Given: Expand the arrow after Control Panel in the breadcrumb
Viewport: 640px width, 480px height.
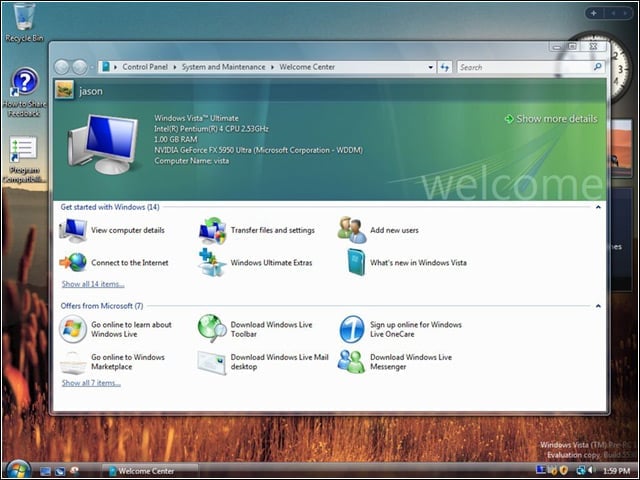Looking at the screenshot, I should pos(175,67).
